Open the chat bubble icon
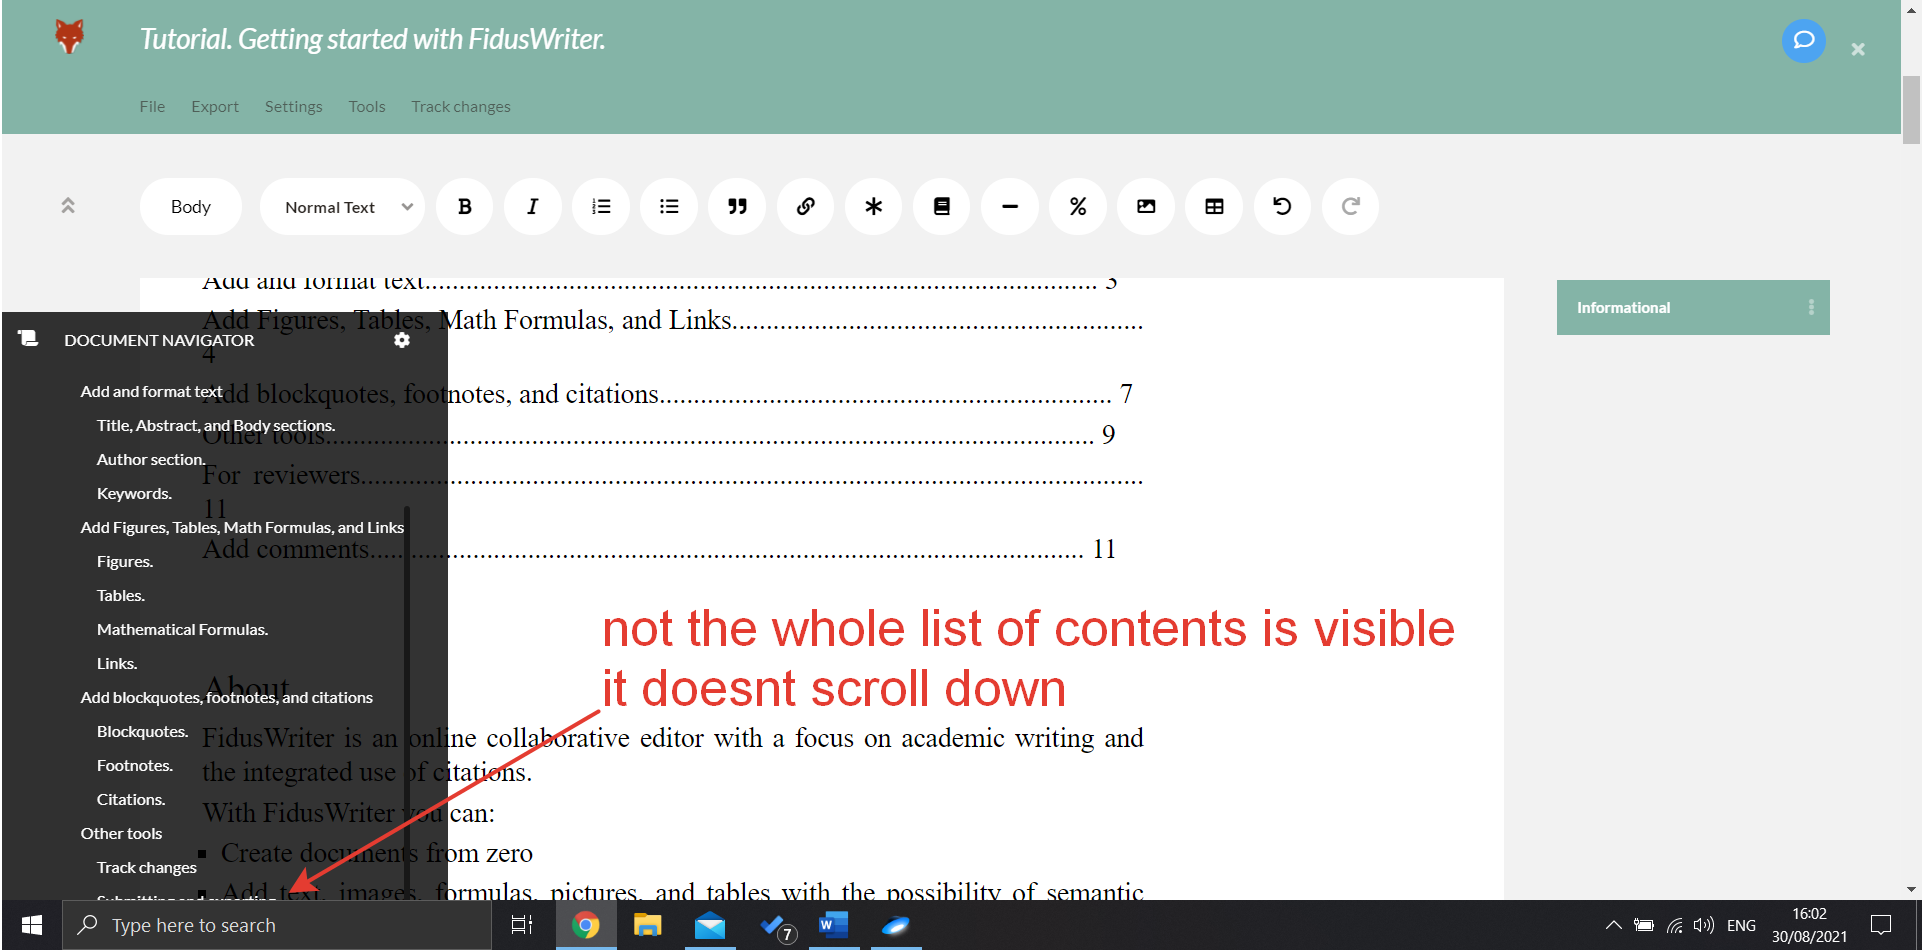The image size is (1922, 950). click(x=1803, y=41)
